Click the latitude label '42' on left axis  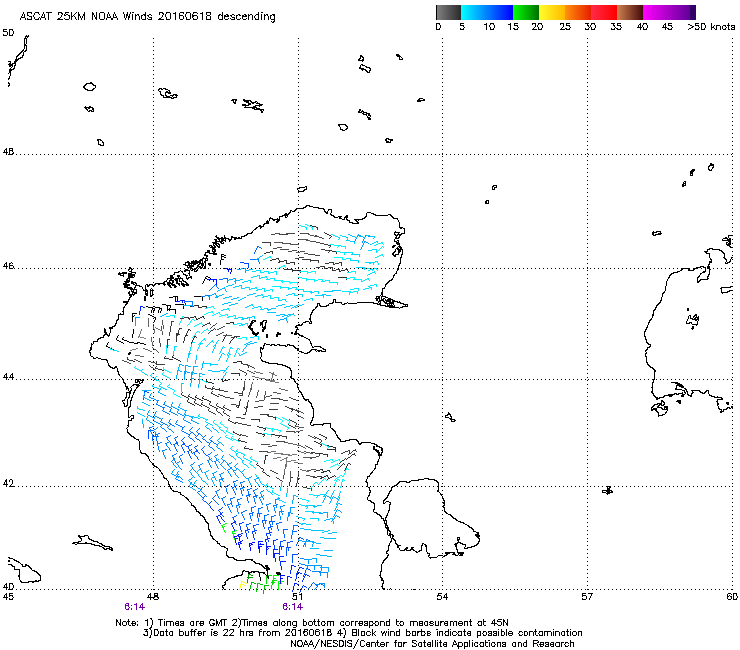[8, 484]
